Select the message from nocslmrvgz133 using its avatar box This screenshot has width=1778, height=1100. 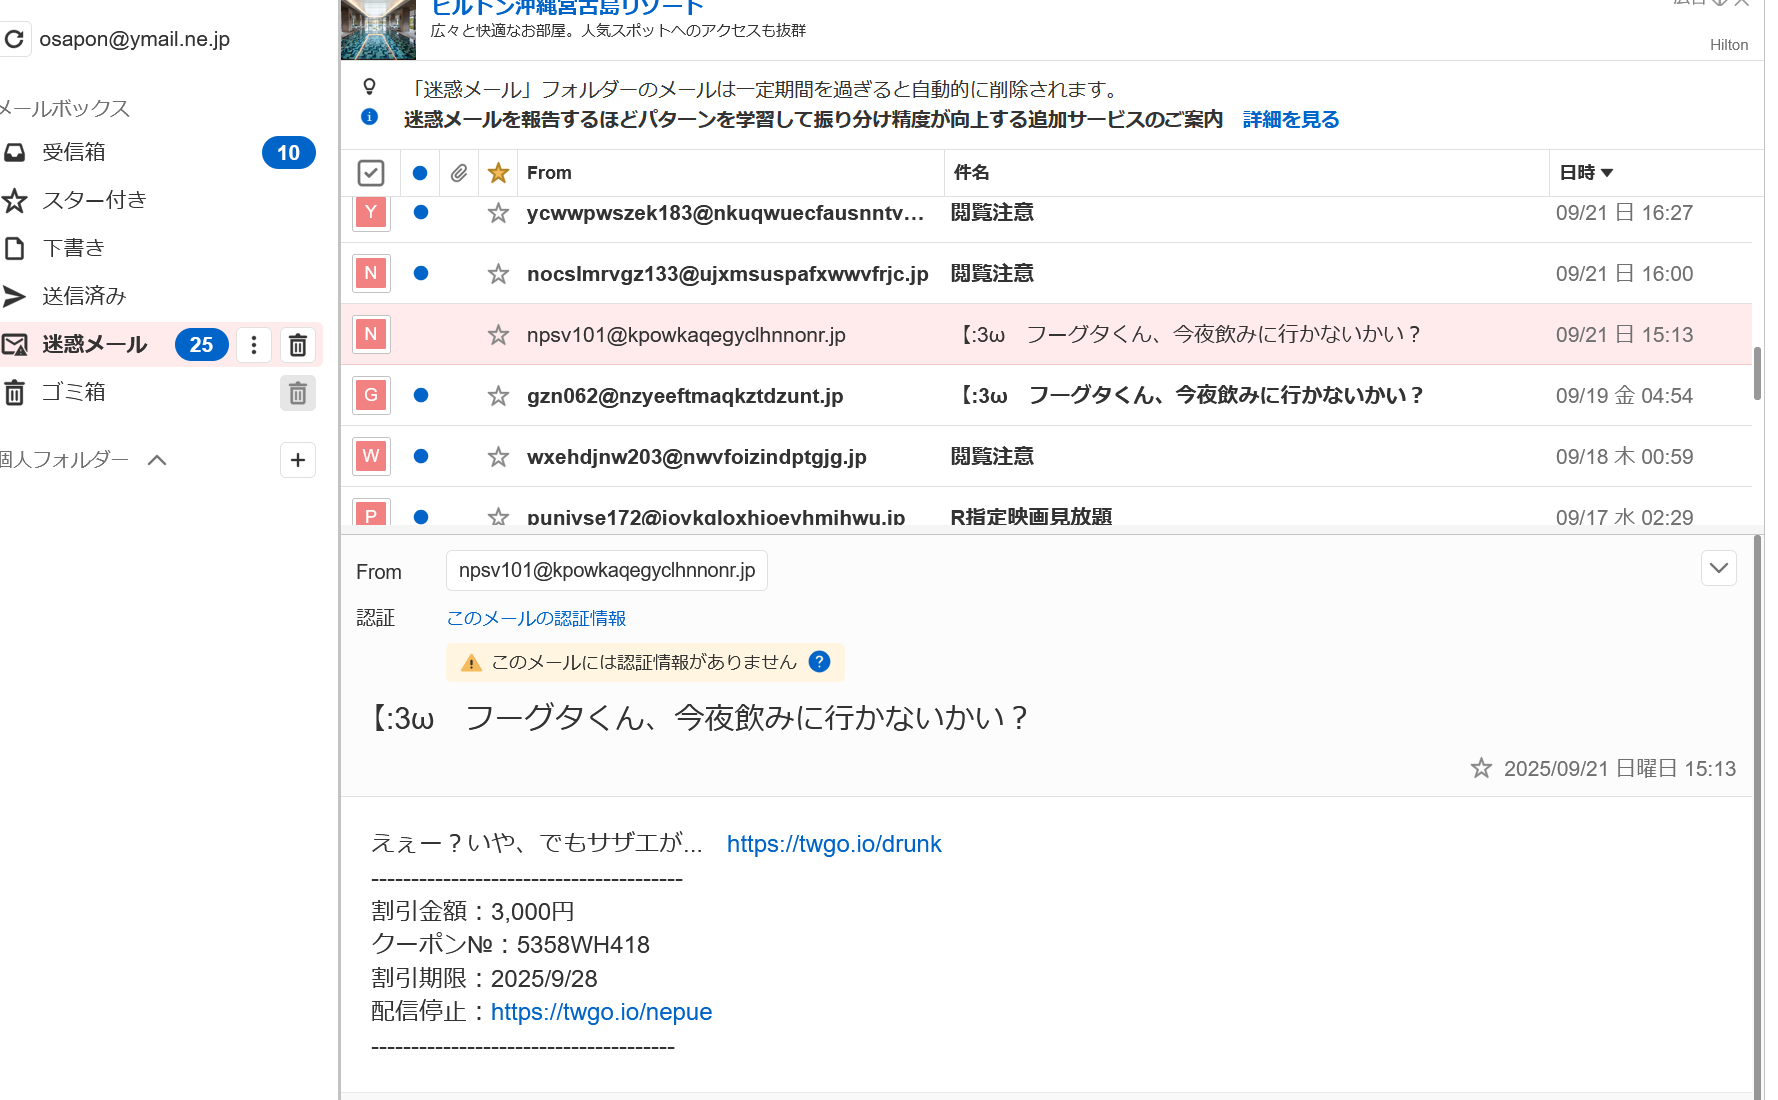click(x=371, y=274)
